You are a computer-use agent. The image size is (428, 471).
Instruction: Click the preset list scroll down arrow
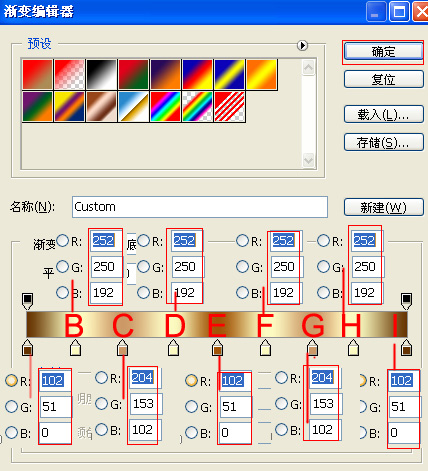pyautogui.click(x=308, y=160)
